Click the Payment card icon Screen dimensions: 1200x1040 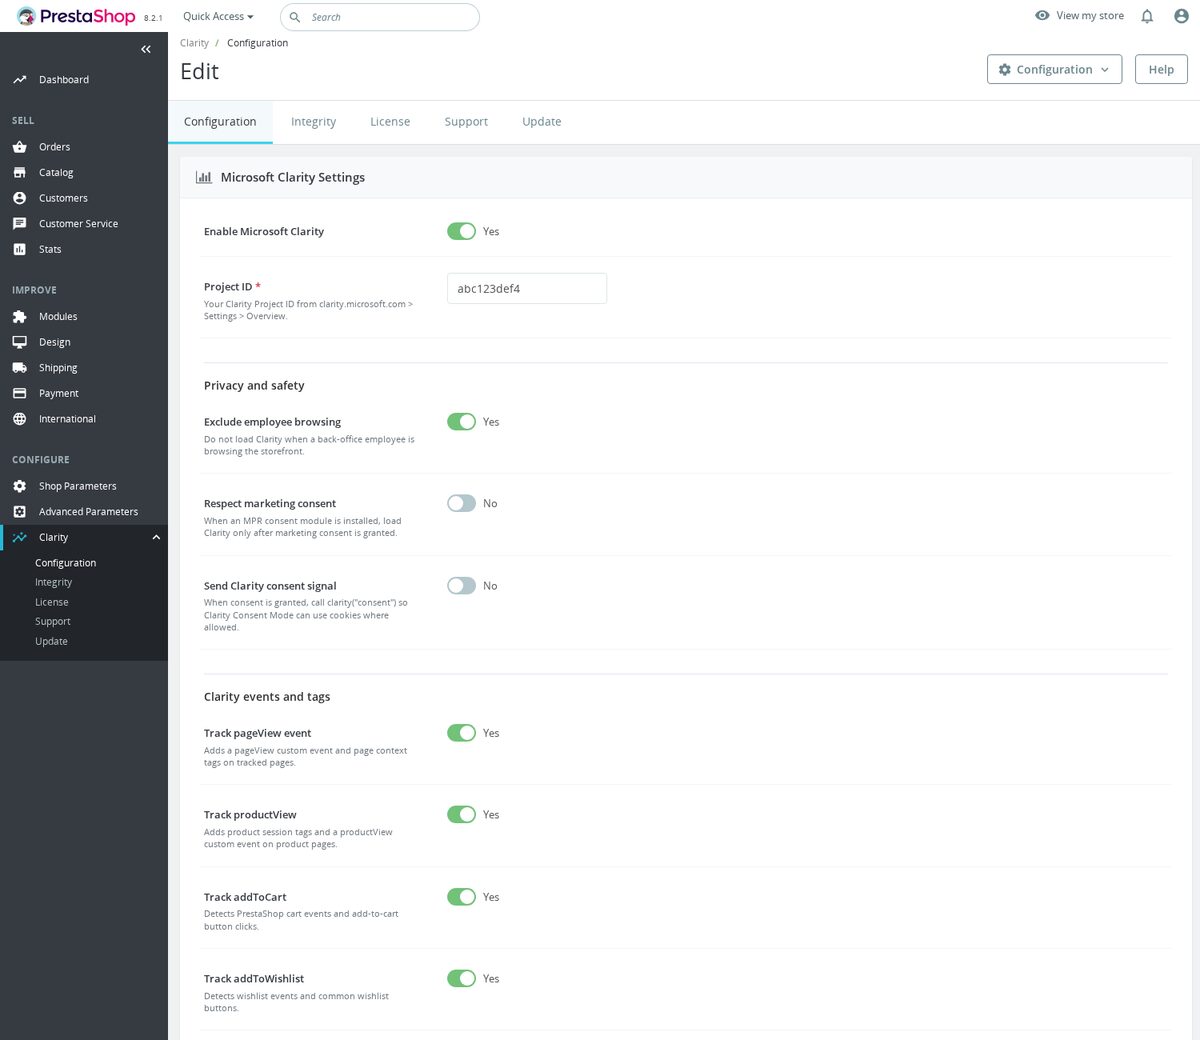click(x=19, y=393)
